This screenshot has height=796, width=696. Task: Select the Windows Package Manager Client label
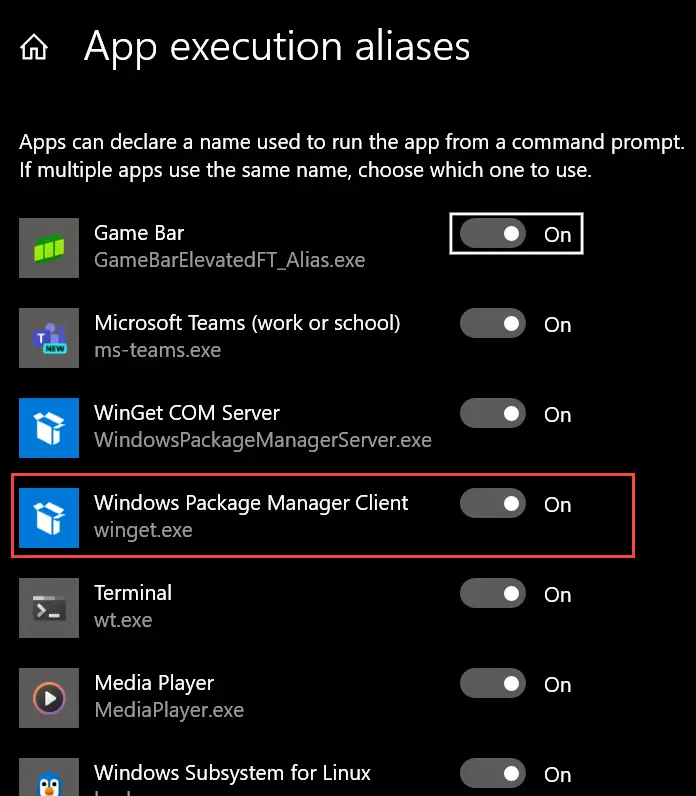click(x=251, y=503)
